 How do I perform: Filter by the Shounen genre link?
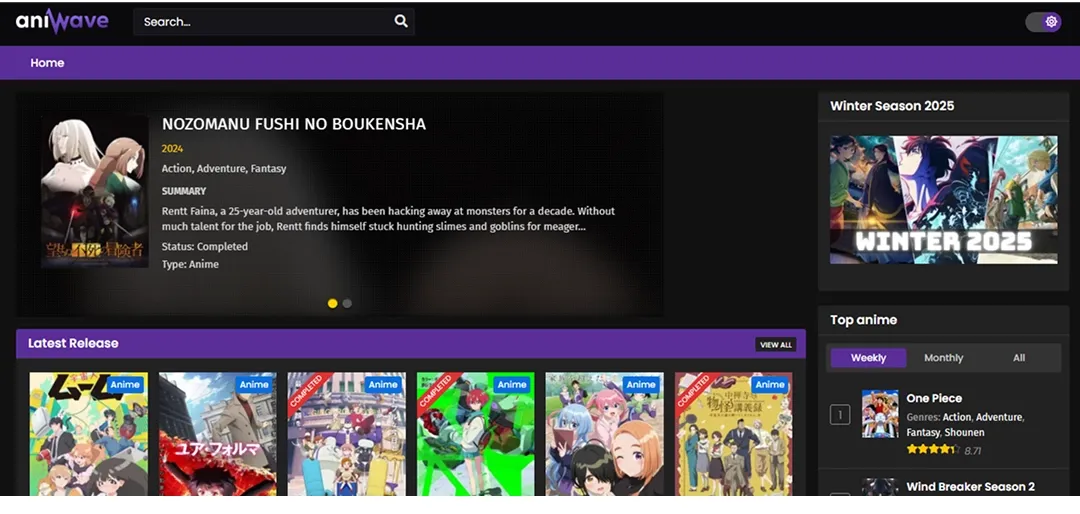click(x=964, y=433)
